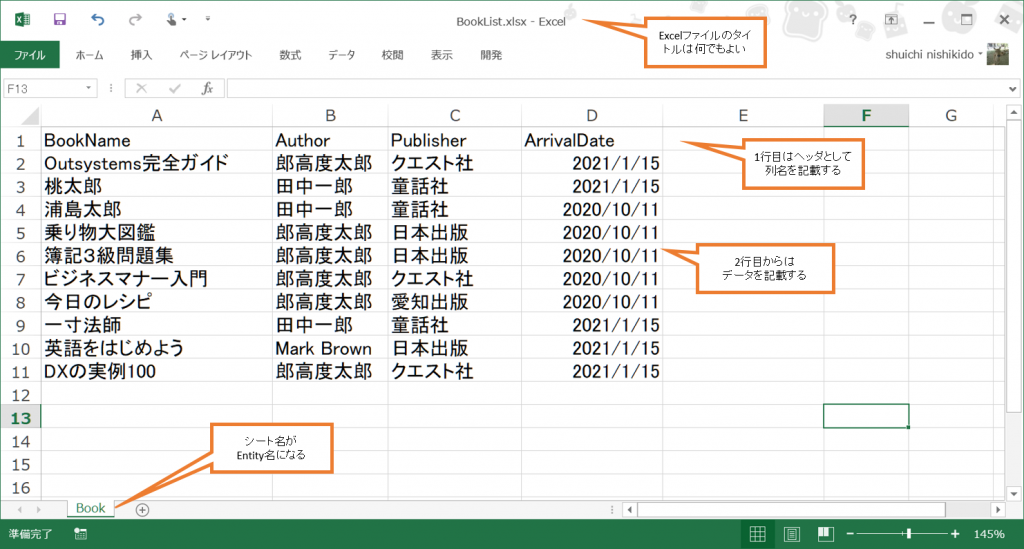1024x549 pixels.
Task: Click the zoom in plus icon
Action: click(955, 534)
